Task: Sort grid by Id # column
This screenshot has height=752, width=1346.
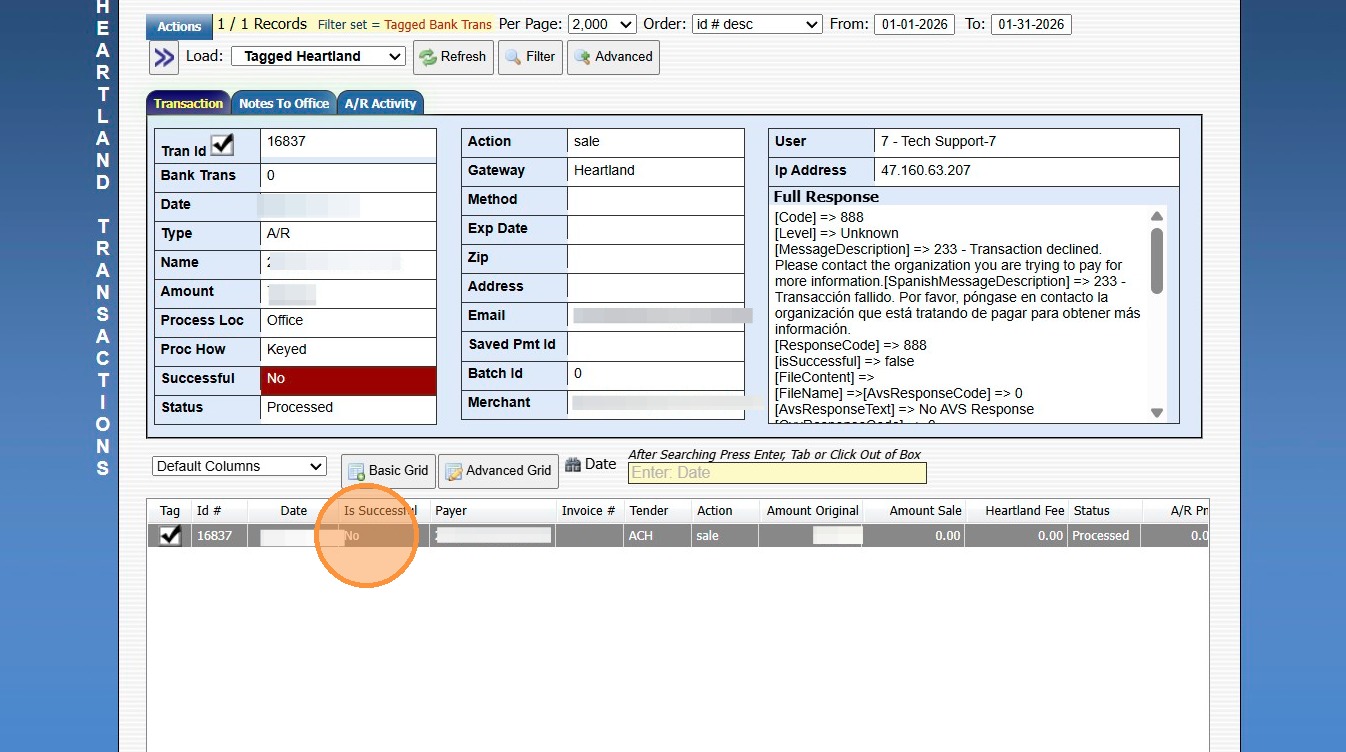Action: point(219,510)
